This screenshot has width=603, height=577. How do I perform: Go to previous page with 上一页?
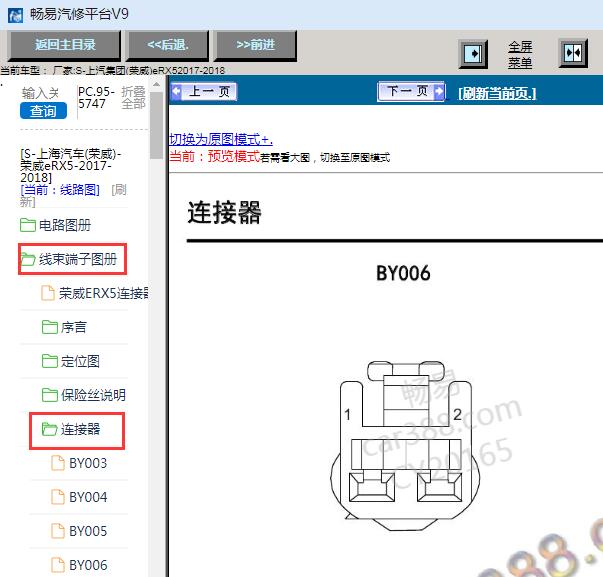pyautogui.click(x=204, y=92)
